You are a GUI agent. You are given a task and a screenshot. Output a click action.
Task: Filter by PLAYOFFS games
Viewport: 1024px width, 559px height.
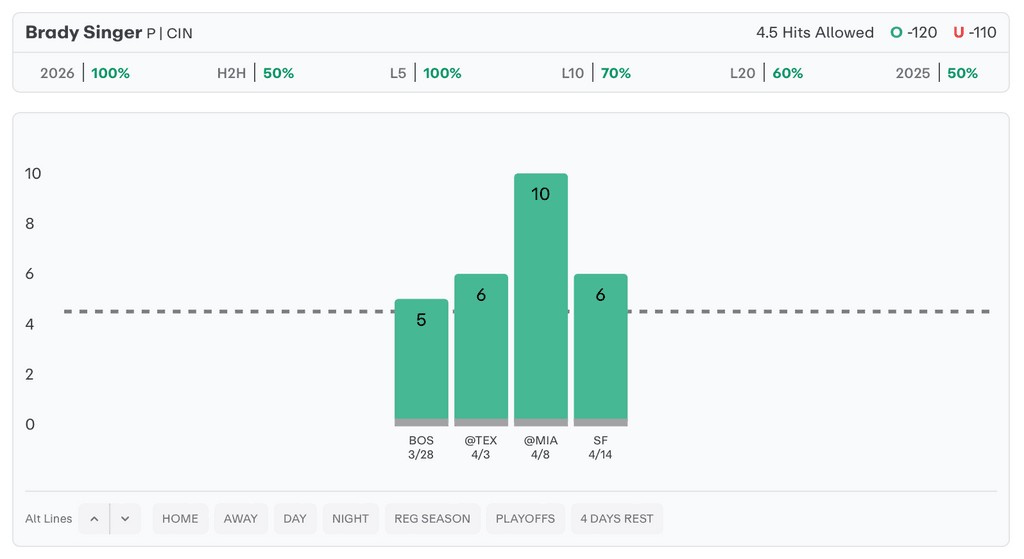click(x=525, y=519)
